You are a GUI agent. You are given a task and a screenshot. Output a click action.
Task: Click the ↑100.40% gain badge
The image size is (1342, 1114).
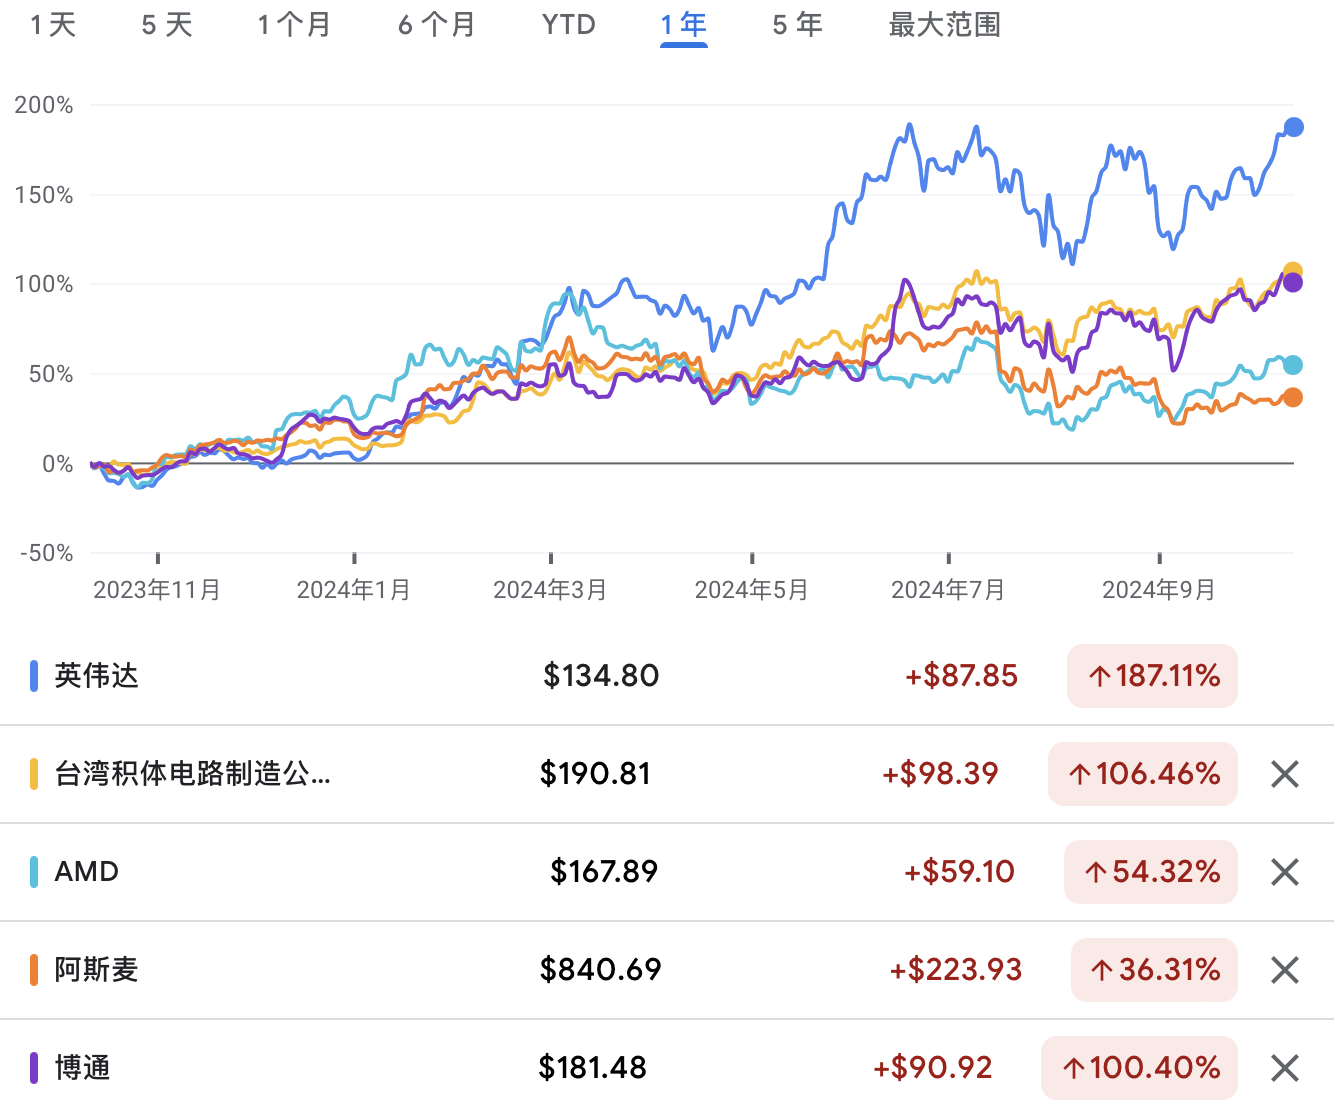tap(1139, 1068)
